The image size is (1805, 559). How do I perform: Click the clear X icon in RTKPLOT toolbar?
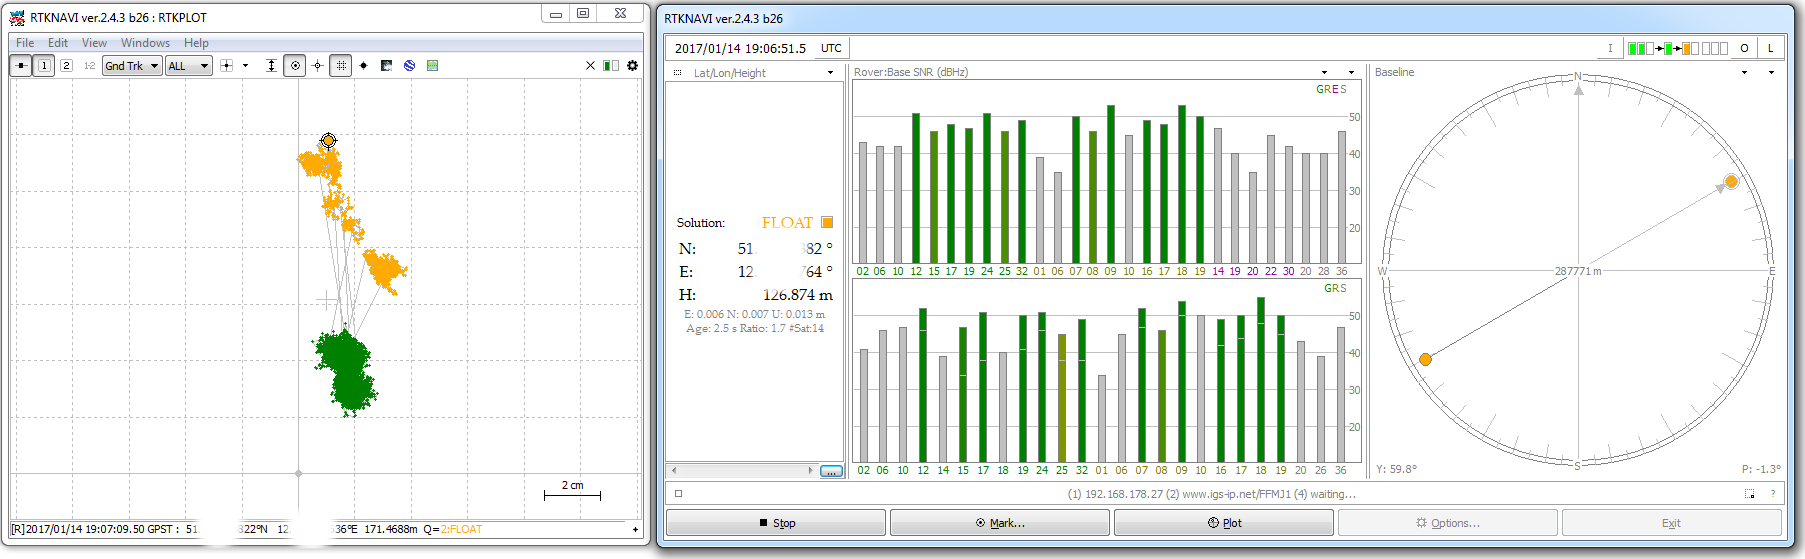[x=590, y=66]
